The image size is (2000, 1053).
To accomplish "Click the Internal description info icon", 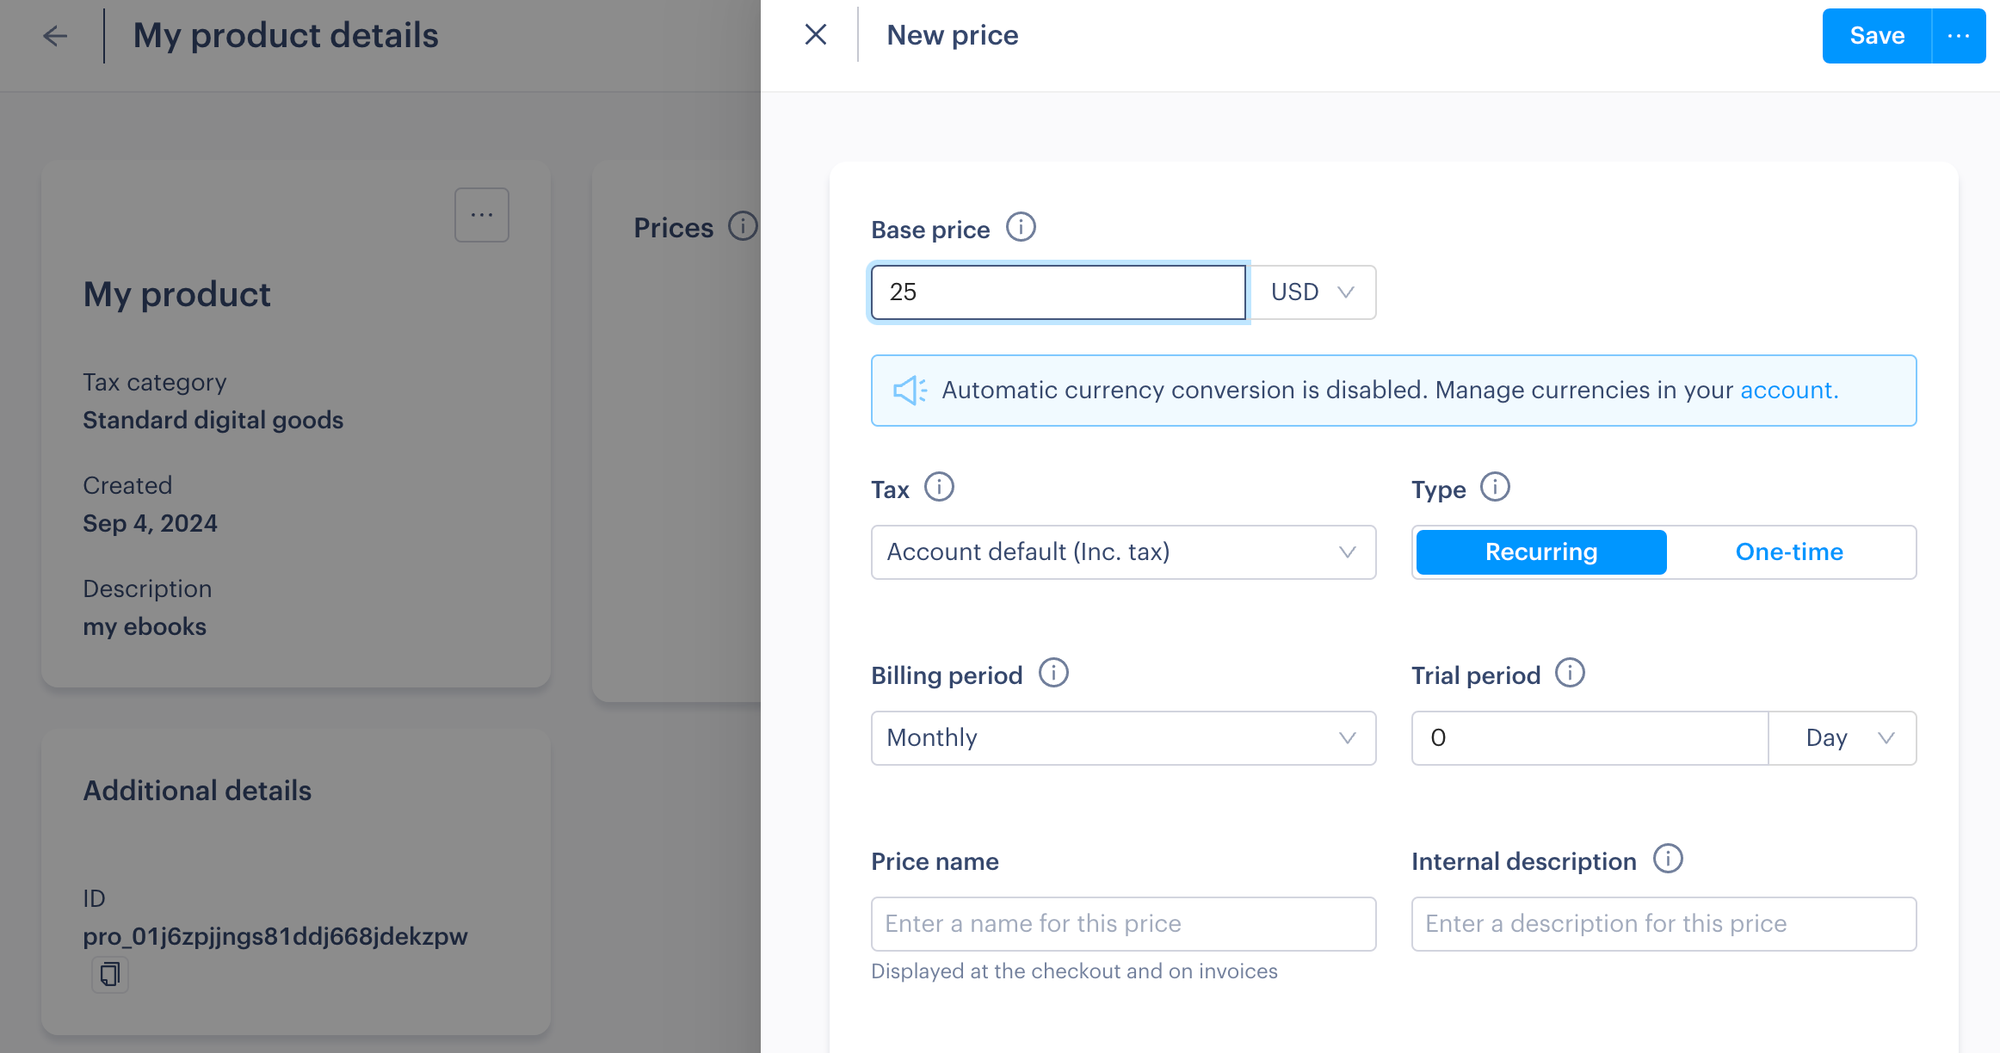I will (1668, 859).
